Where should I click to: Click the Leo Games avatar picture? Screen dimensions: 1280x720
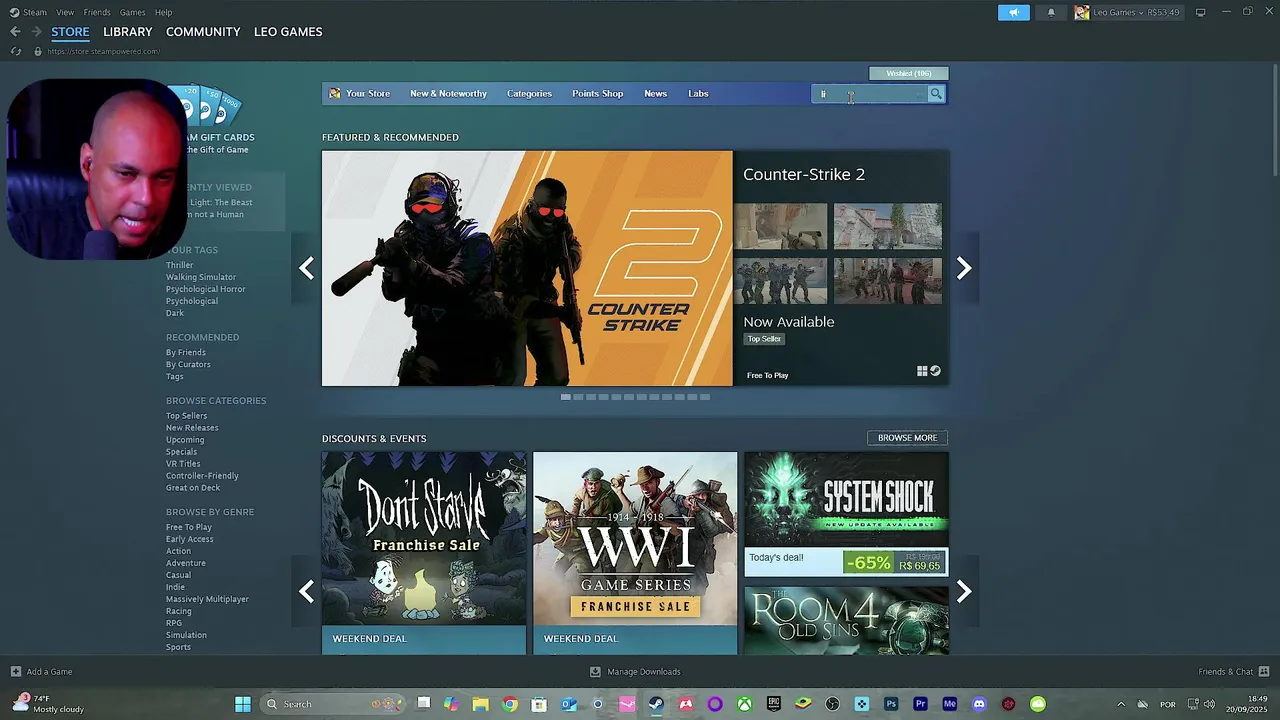[1082, 12]
